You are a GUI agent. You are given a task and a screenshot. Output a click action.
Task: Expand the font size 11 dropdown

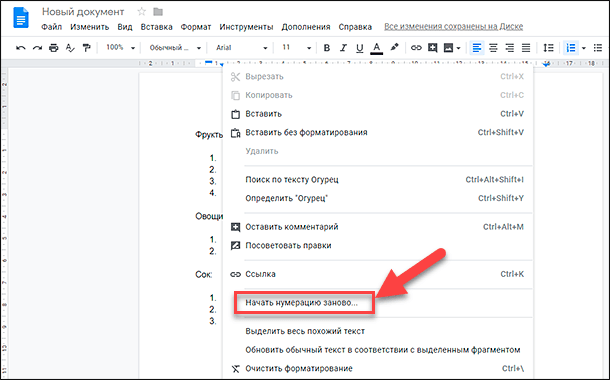coord(296,48)
